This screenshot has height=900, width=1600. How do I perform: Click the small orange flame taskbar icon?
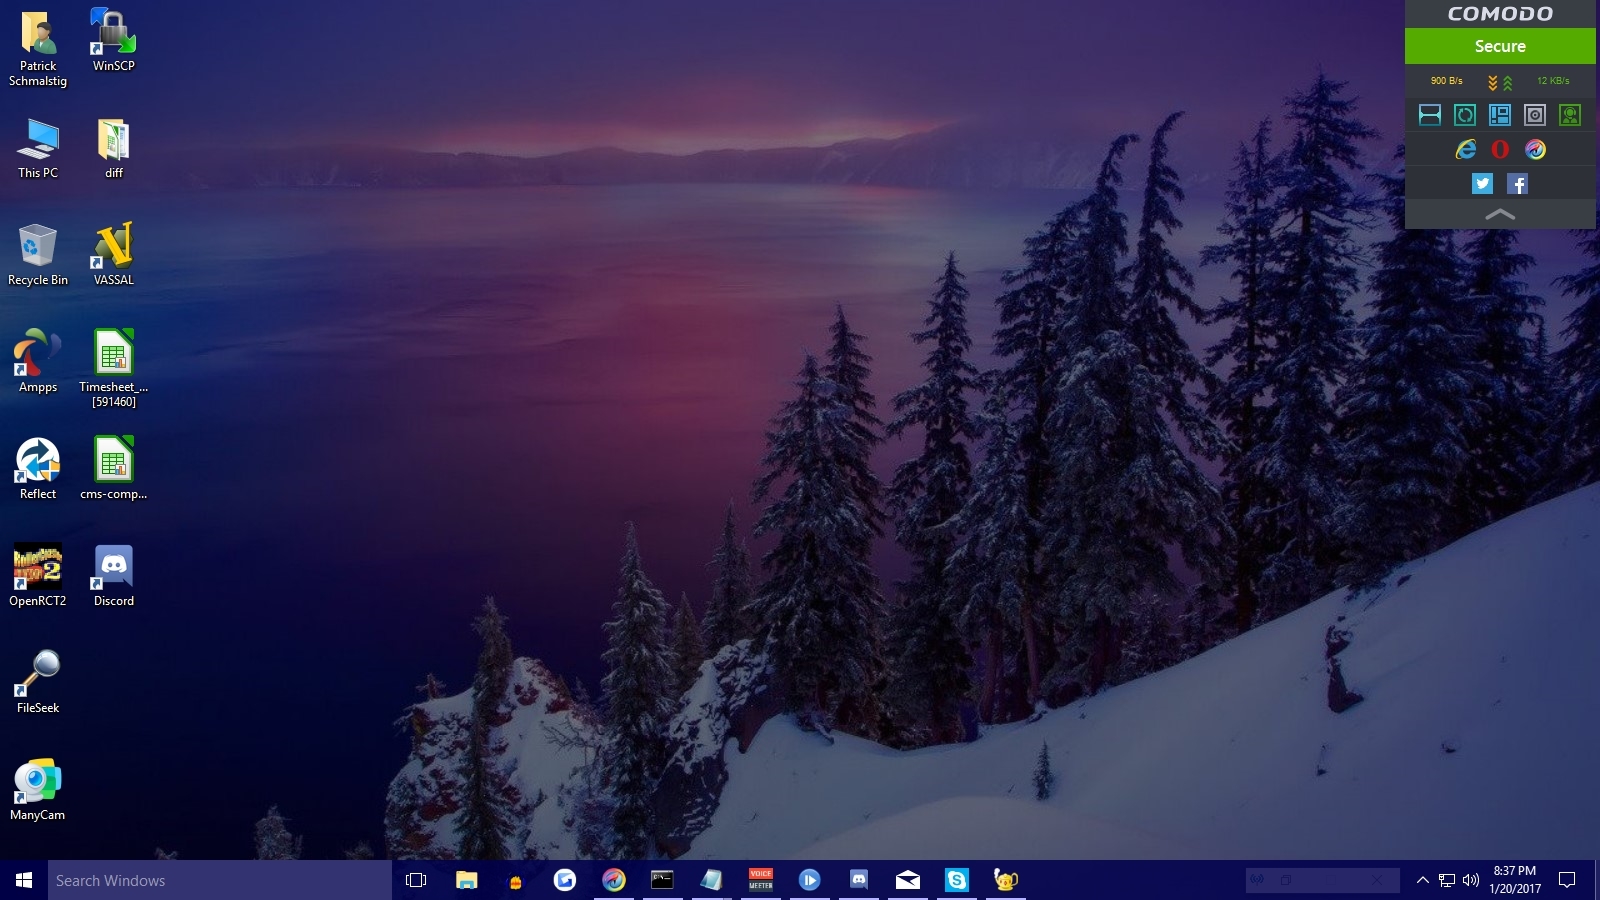point(515,880)
